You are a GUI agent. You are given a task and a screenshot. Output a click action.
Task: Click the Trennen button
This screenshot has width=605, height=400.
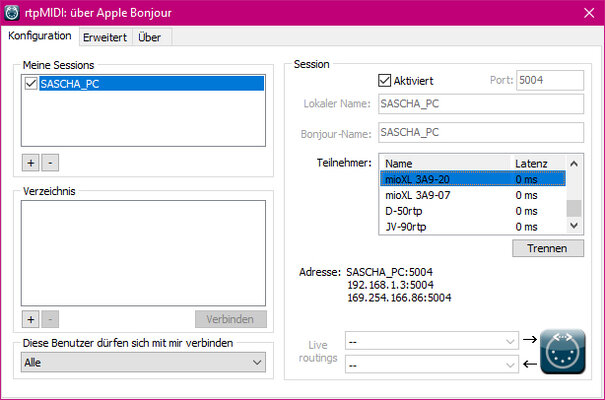548,248
